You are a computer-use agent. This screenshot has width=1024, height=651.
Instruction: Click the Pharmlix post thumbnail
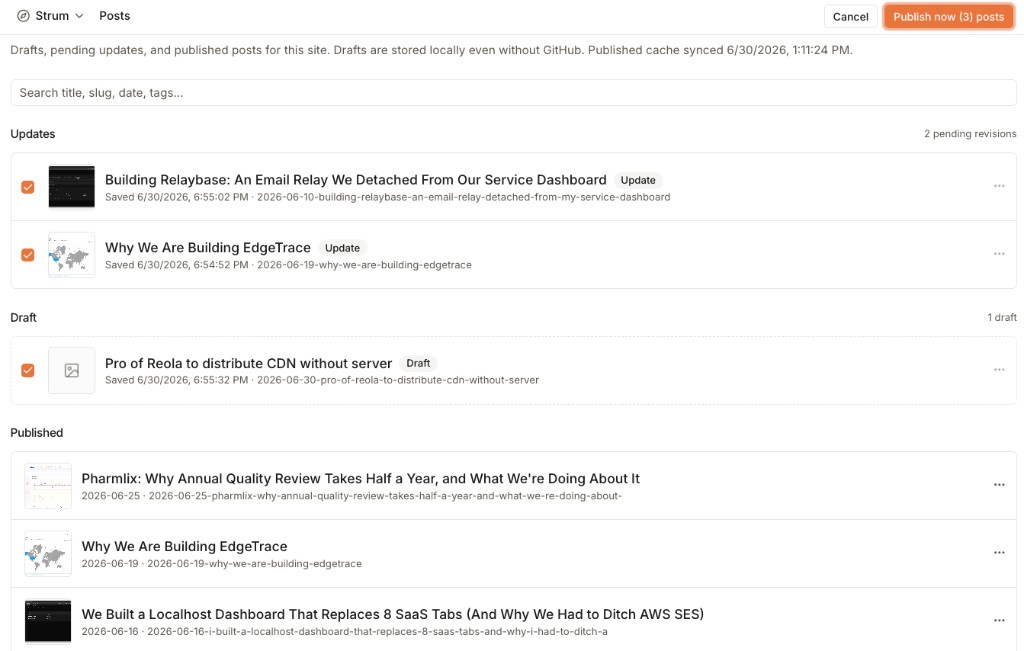[48, 486]
